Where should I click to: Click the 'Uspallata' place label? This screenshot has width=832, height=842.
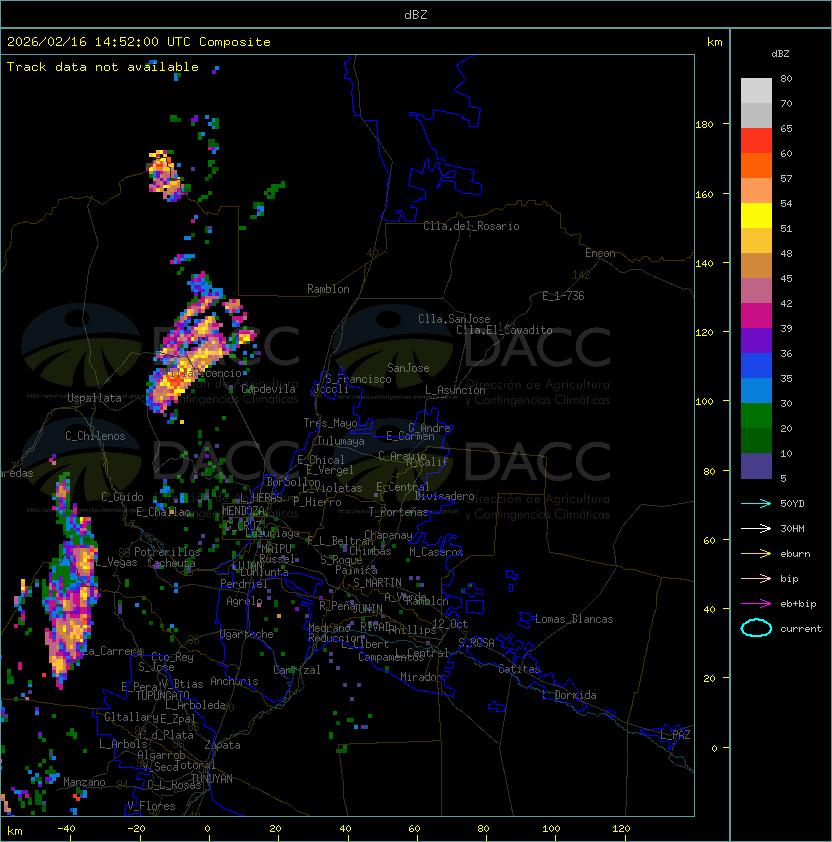point(94,398)
